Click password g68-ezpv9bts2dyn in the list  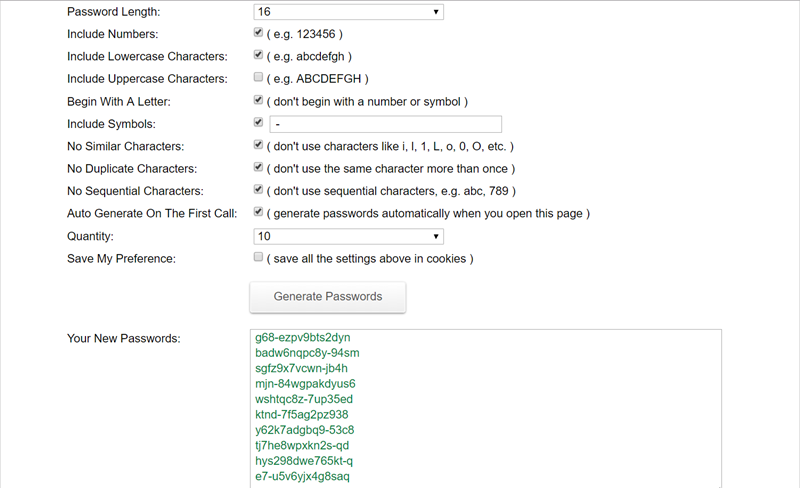pyautogui.click(x=303, y=338)
